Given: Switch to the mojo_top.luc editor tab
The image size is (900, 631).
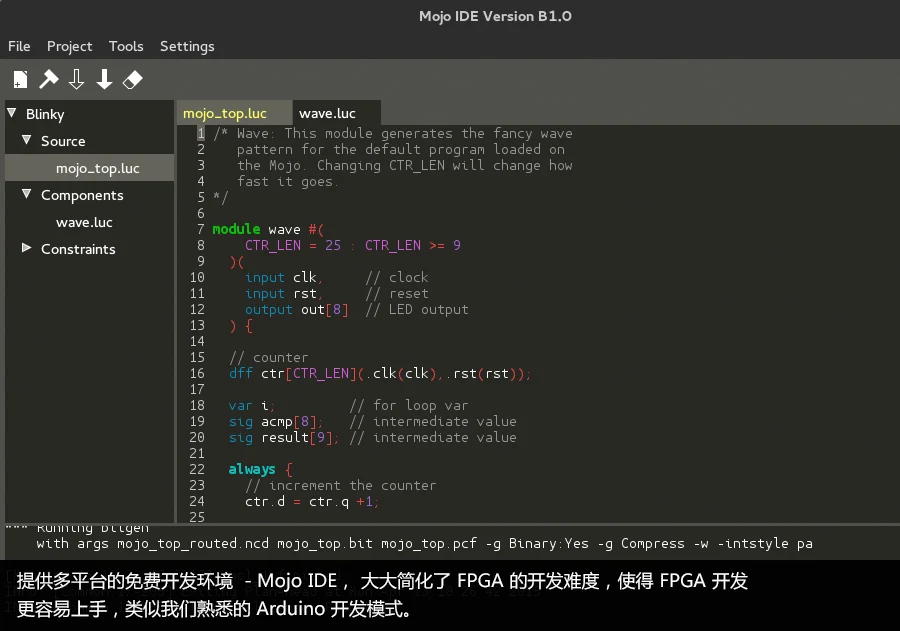Looking at the screenshot, I should pyautogui.click(x=234, y=113).
